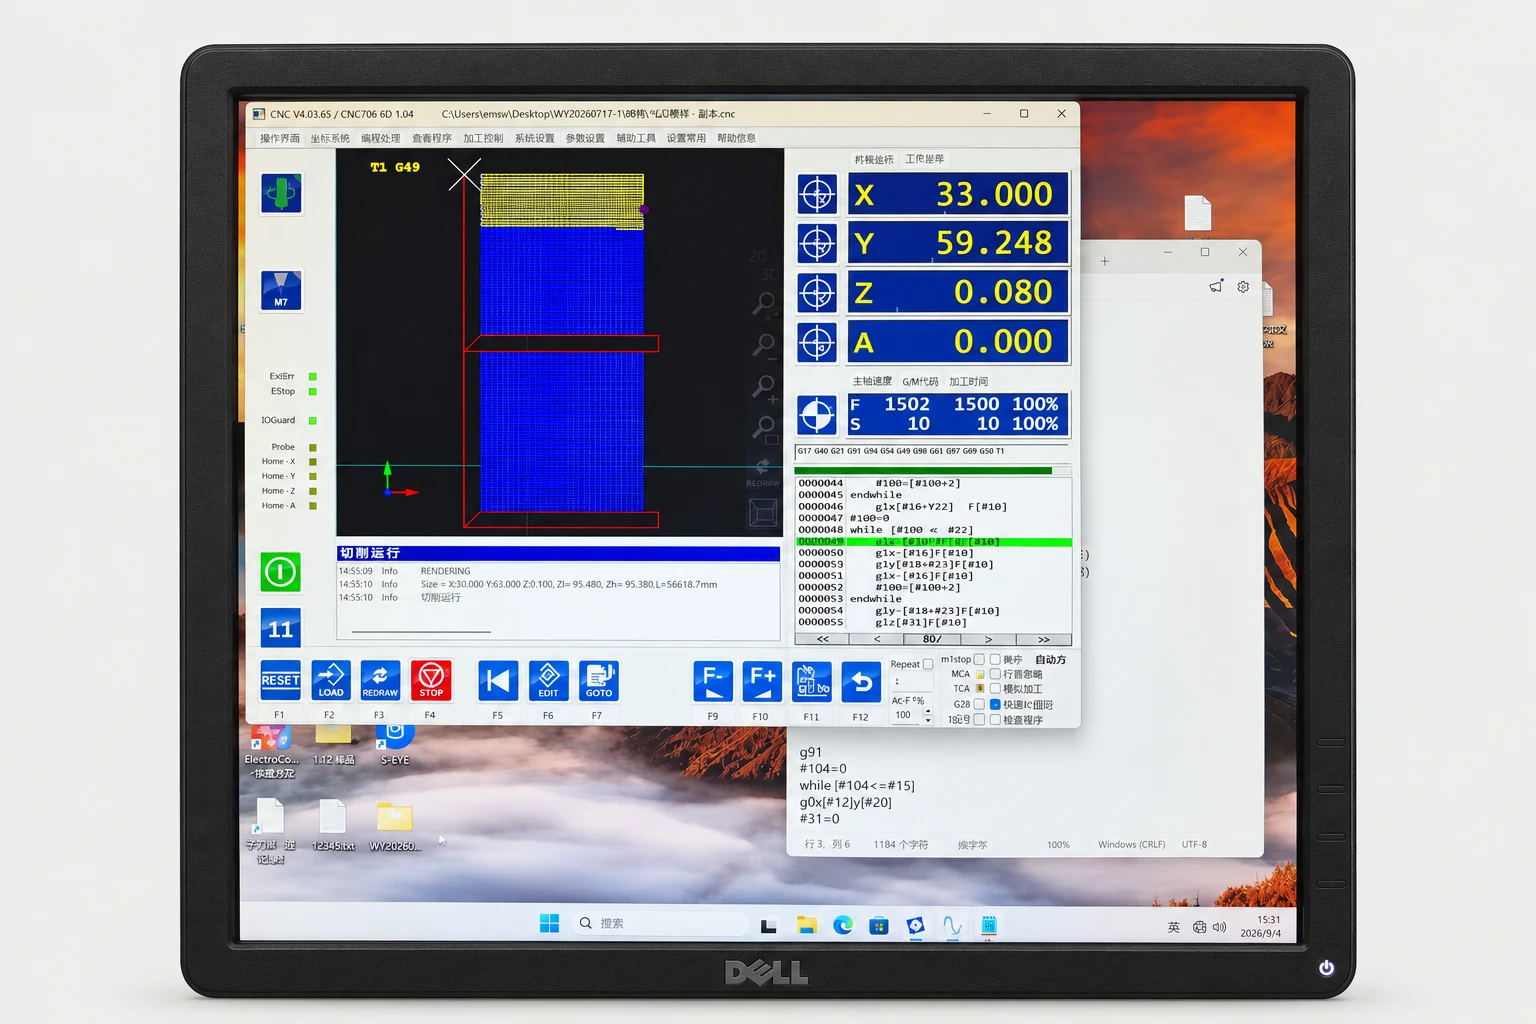Increase the Ac-F percent spinner

coord(928,711)
